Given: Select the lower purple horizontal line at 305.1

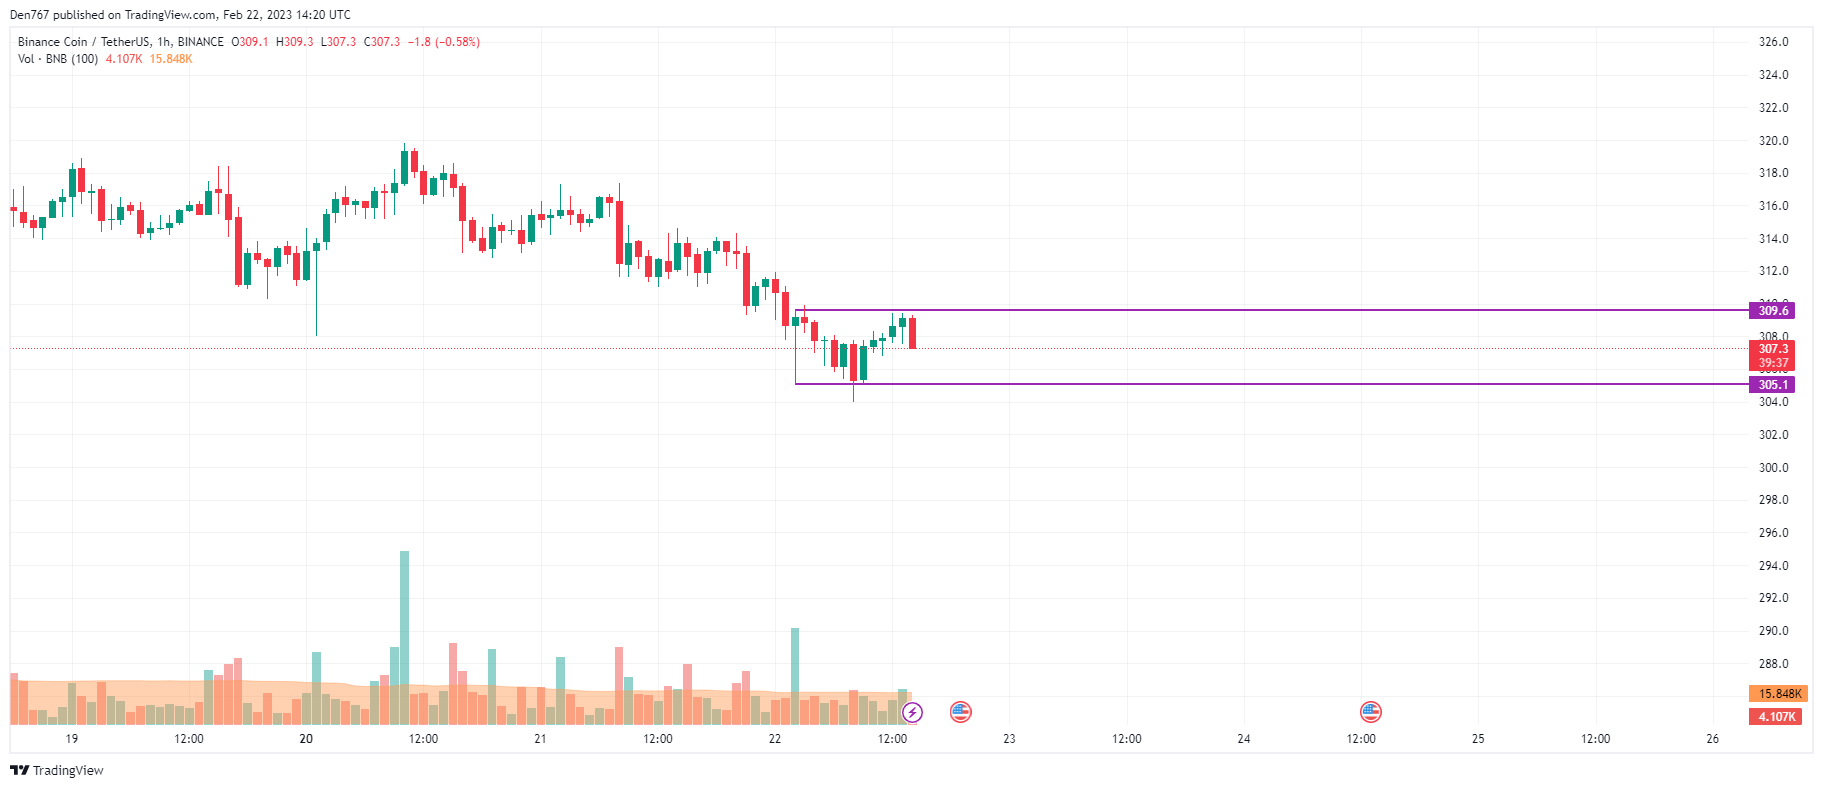Looking at the screenshot, I should pyautogui.click(x=1270, y=384).
